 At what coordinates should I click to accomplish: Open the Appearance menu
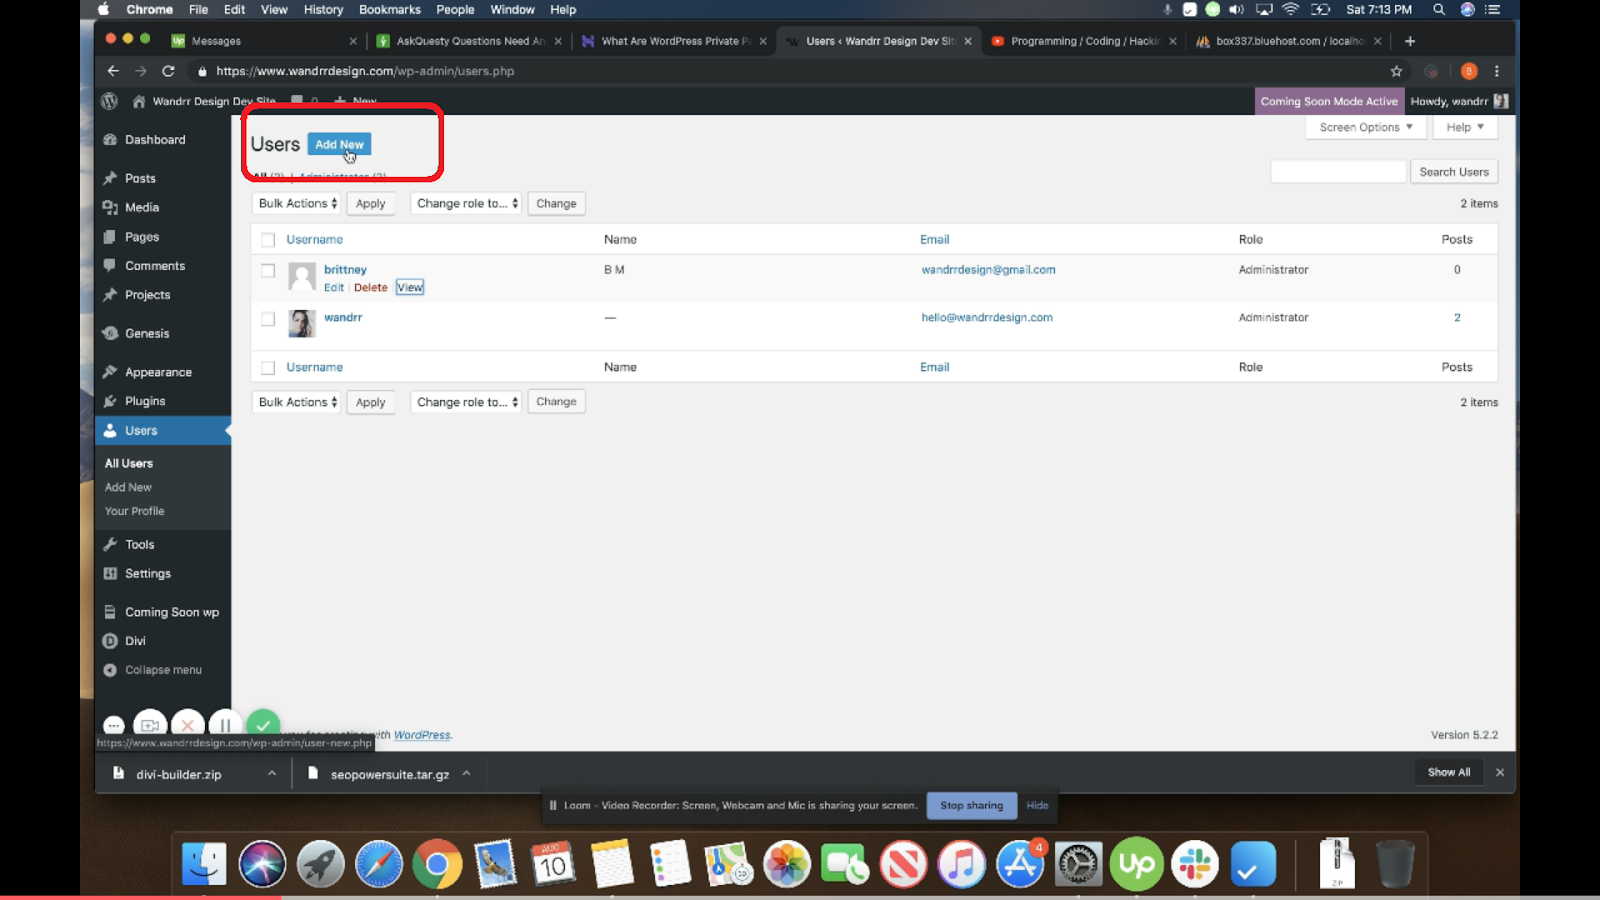click(158, 371)
